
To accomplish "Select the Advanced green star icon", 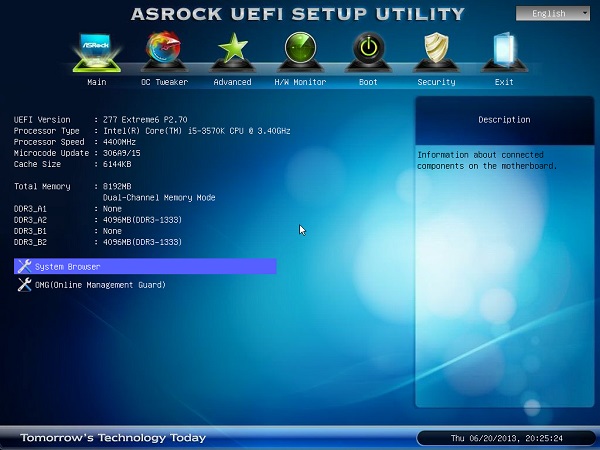I will click(232, 52).
